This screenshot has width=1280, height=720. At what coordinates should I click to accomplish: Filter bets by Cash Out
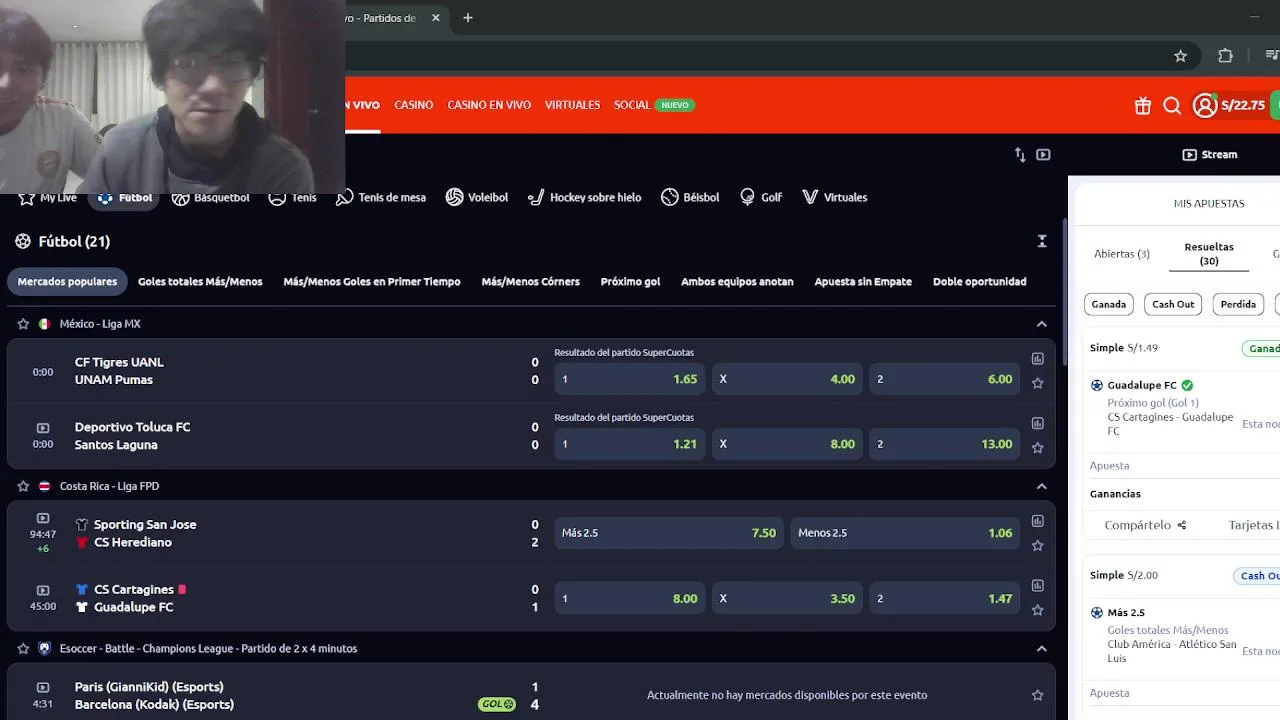tap(1173, 304)
